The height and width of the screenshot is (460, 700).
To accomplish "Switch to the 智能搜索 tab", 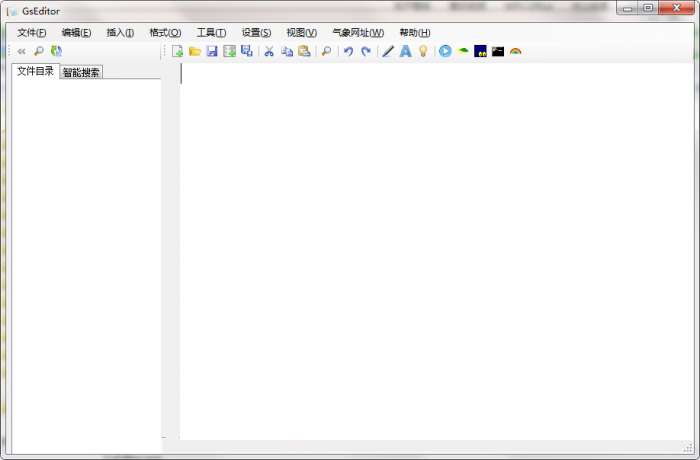I will pos(81,72).
